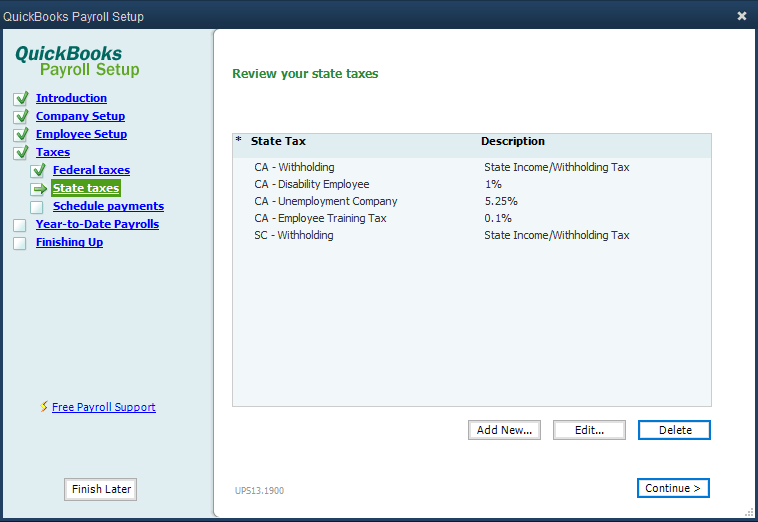Click the empty Schedule payments checkbox

(37, 207)
